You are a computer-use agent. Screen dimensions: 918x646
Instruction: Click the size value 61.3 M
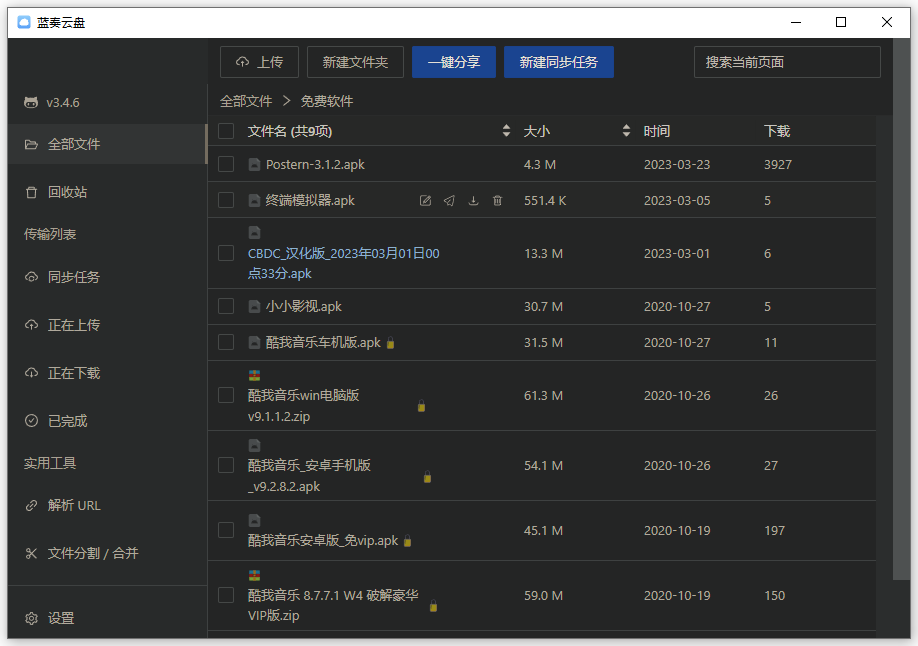point(543,396)
